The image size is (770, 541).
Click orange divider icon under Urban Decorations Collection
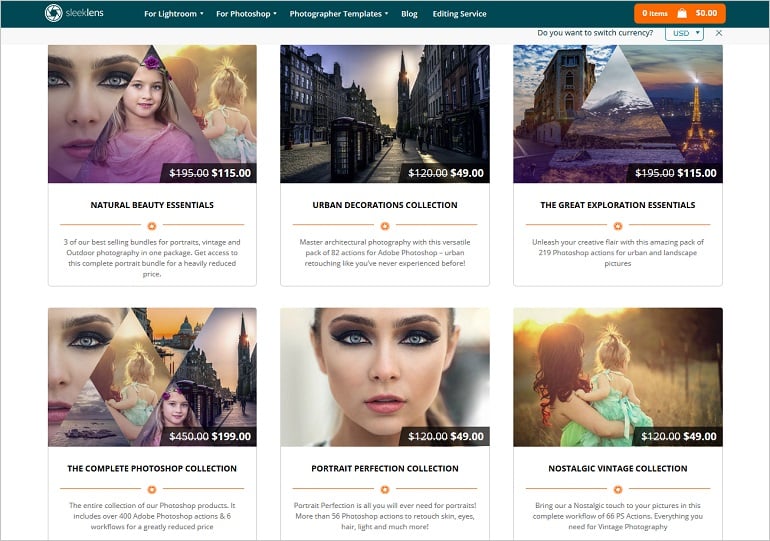click(x=385, y=226)
